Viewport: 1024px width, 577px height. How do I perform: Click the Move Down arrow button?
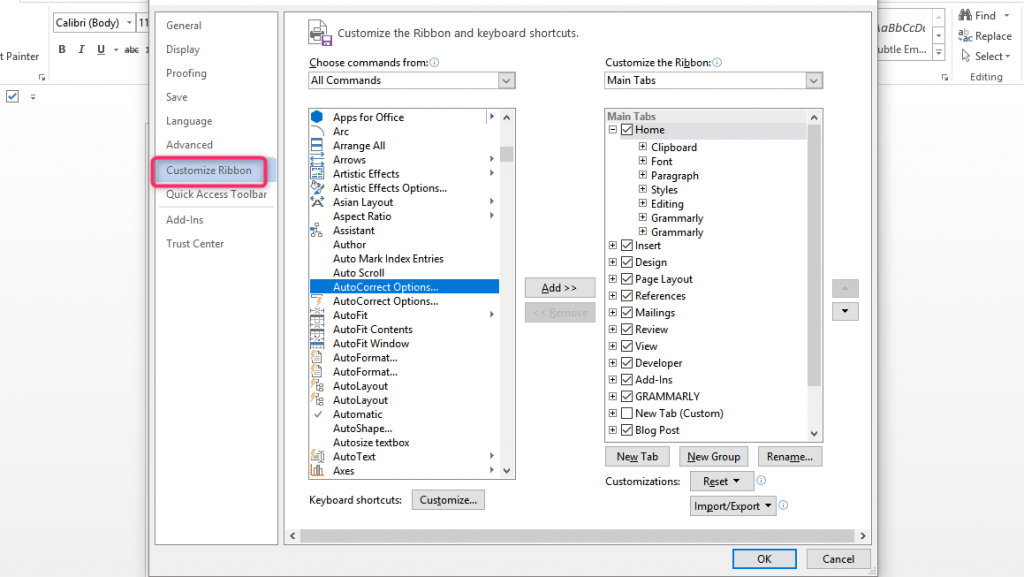(x=845, y=311)
